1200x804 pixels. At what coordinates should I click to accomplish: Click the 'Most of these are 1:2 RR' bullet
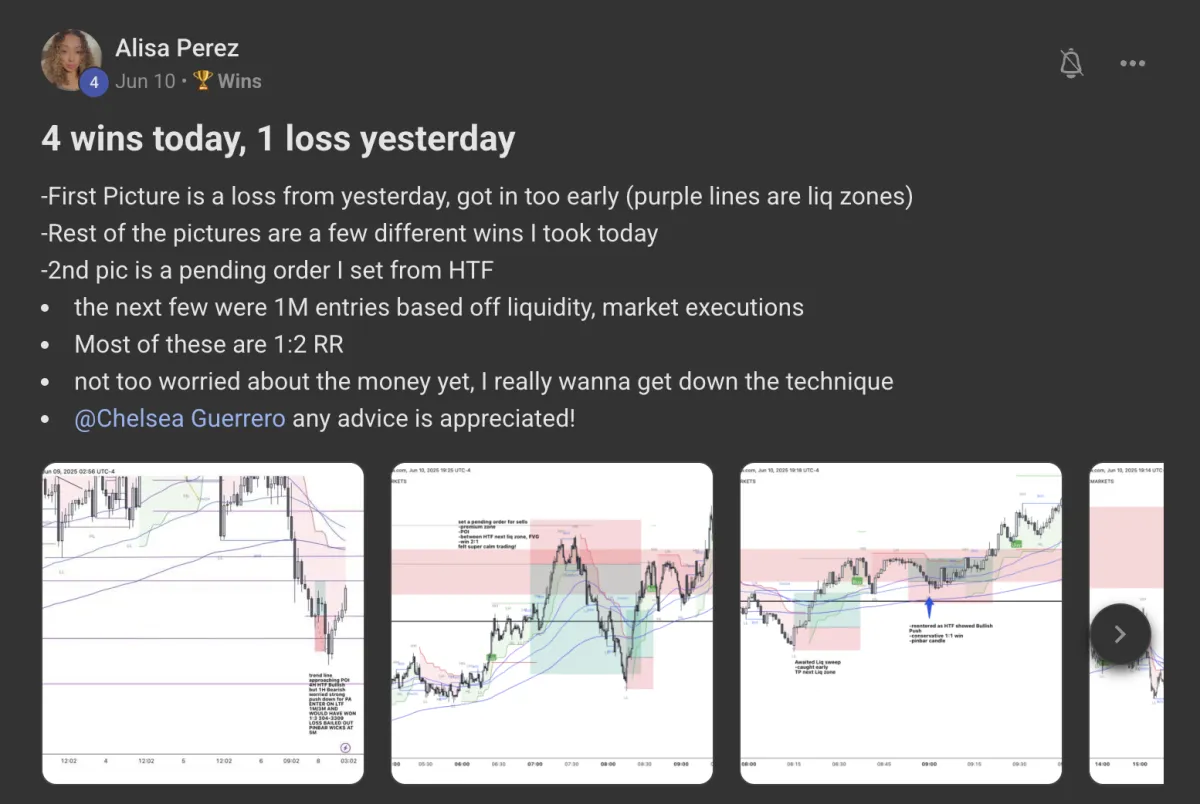tap(209, 344)
